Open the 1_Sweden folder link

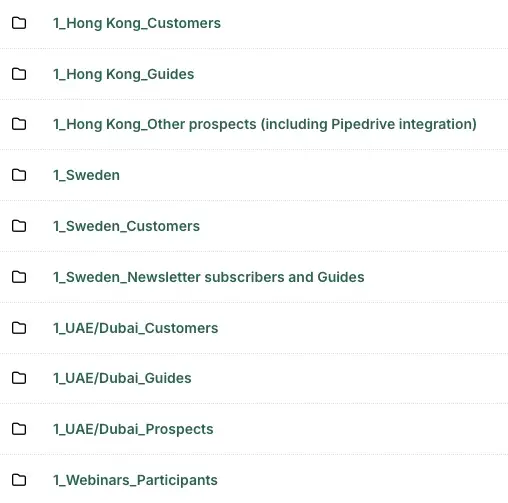coord(87,175)
